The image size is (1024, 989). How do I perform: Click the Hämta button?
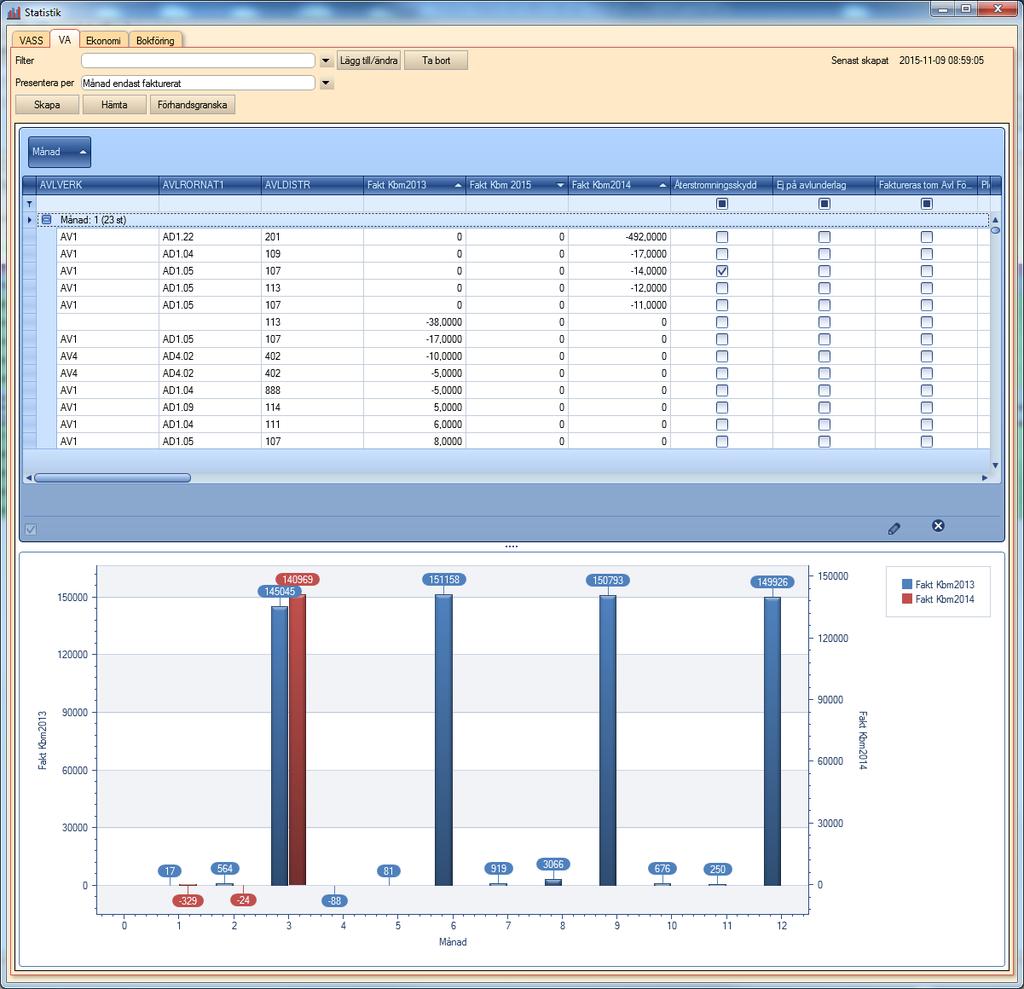(x=114, y=105)
